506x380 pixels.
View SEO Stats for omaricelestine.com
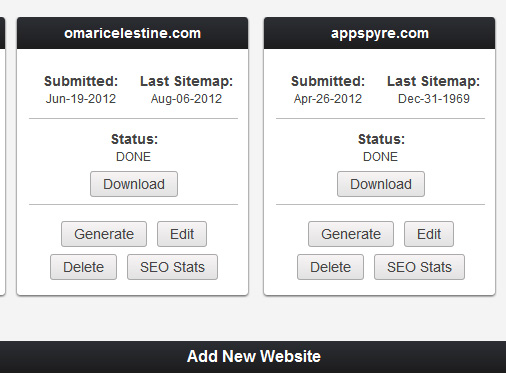(x=172, y=267)
